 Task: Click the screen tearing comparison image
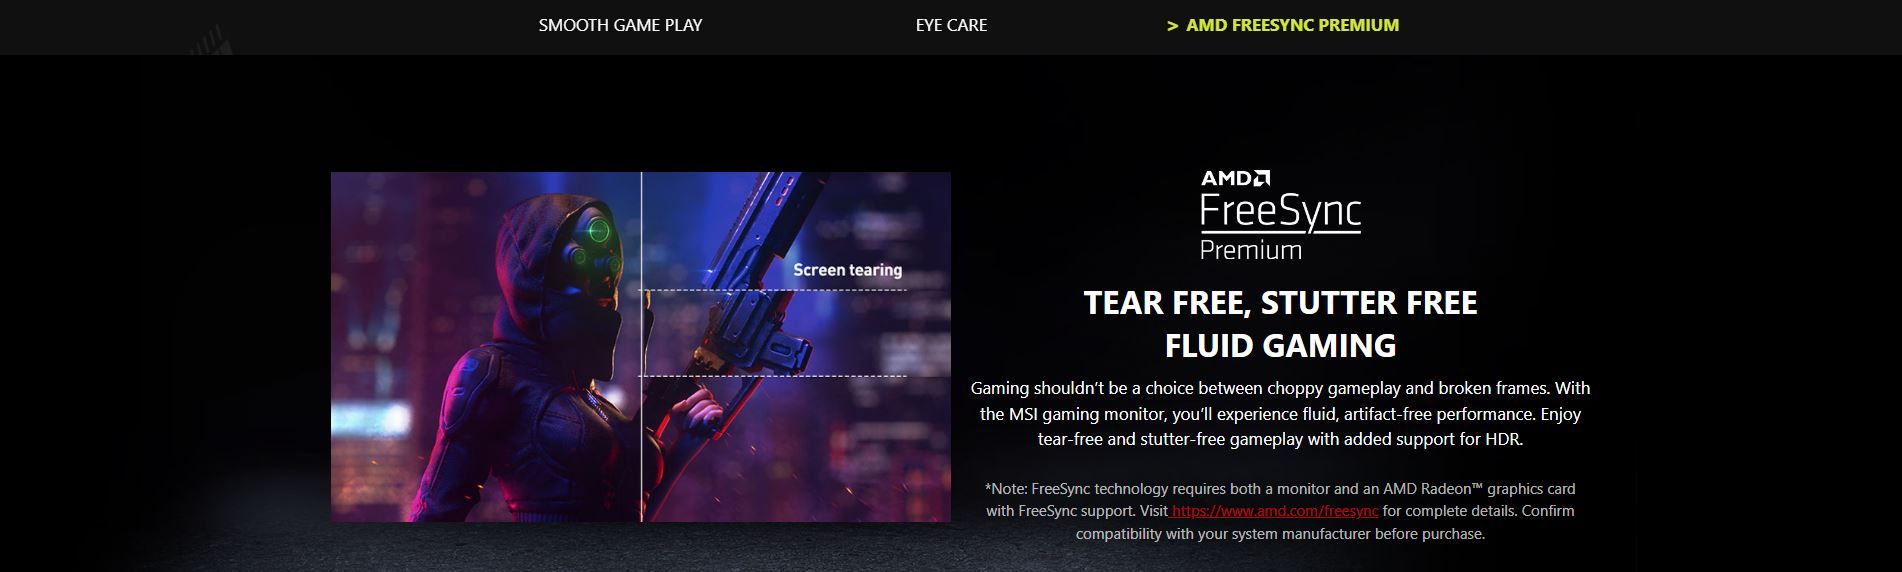point(640,347)
